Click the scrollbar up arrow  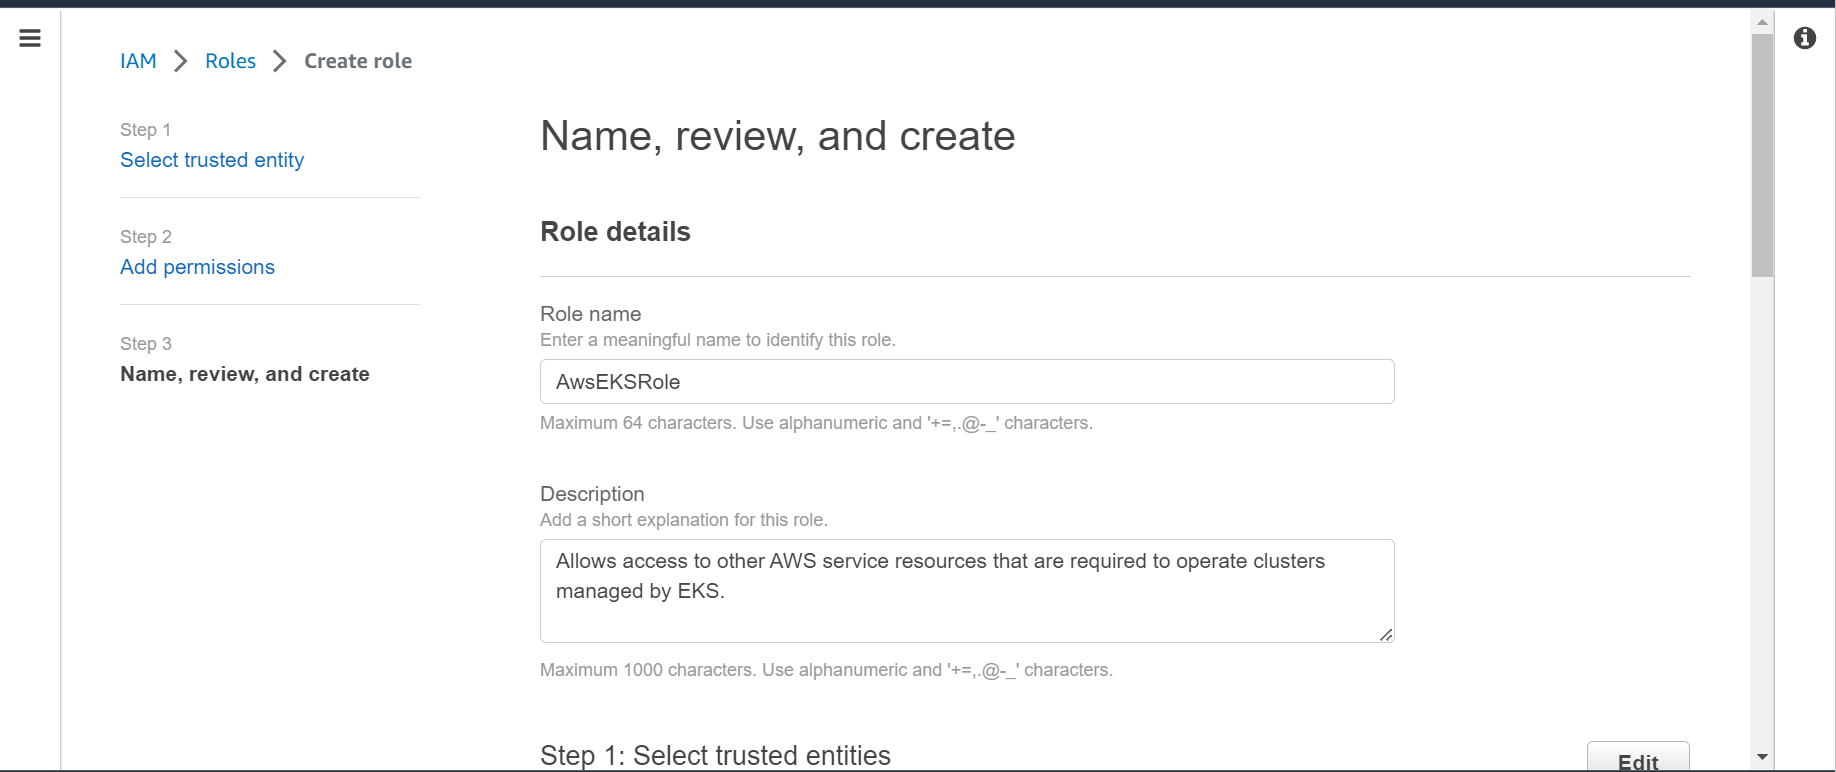[1762, 21]
